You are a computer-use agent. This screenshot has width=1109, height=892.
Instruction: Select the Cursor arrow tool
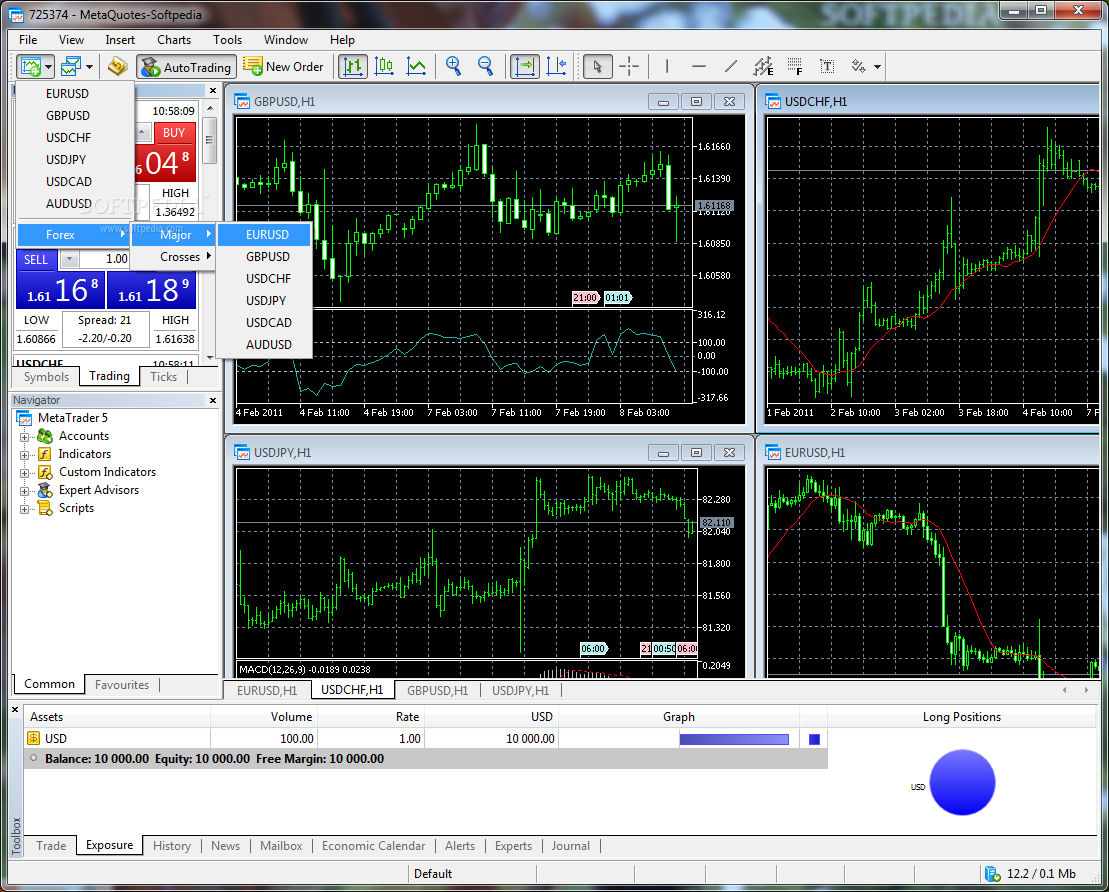coord(598,66)
